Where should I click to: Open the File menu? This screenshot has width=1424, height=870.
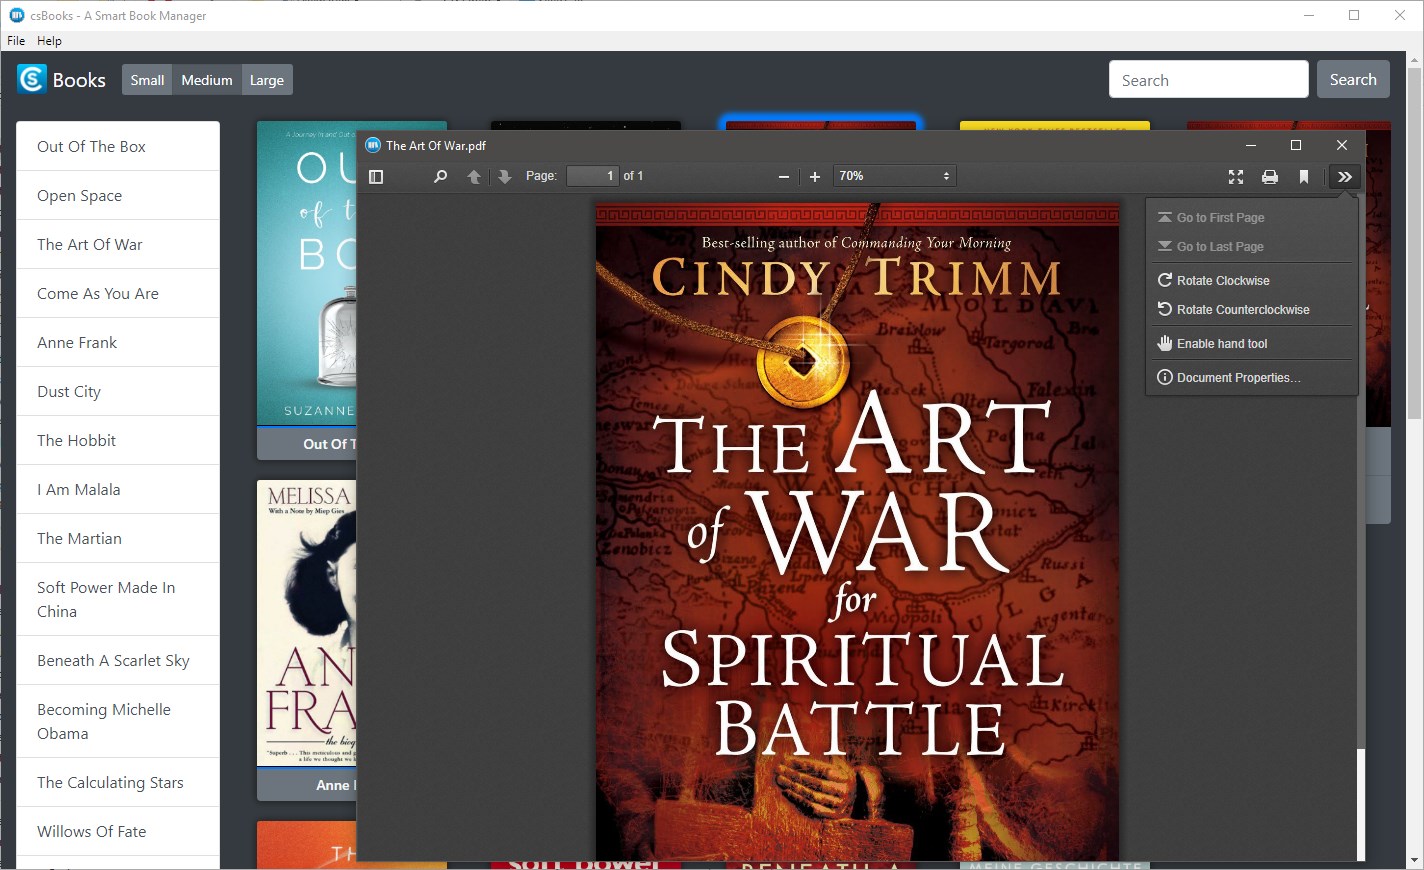[x=16, y=41]
